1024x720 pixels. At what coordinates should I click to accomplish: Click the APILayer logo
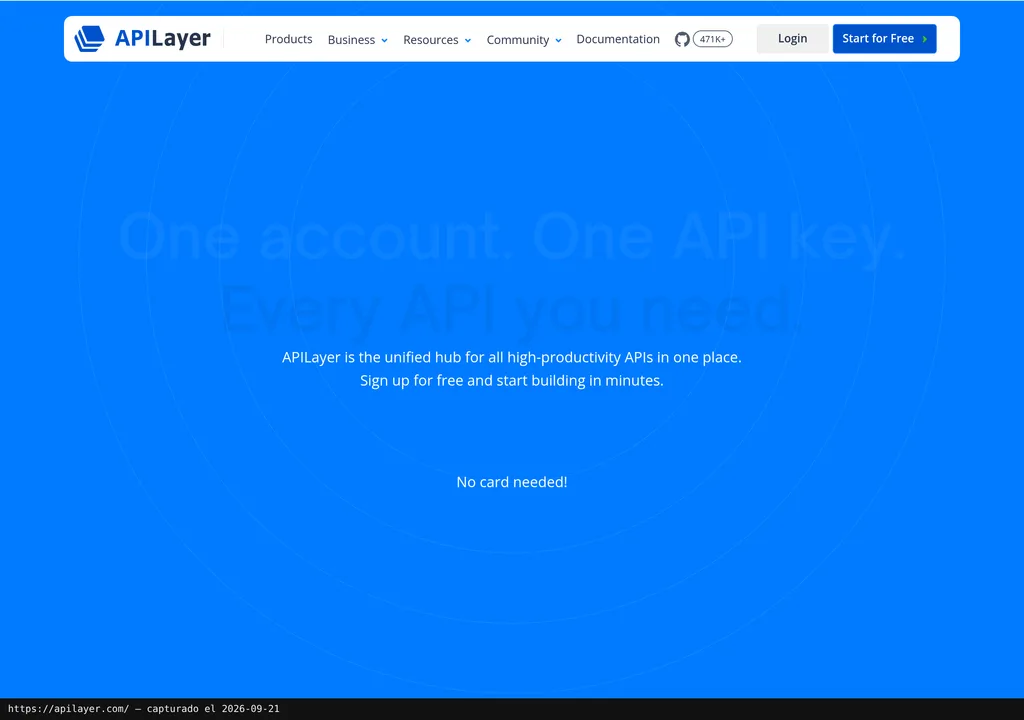[x=142, y=39]
